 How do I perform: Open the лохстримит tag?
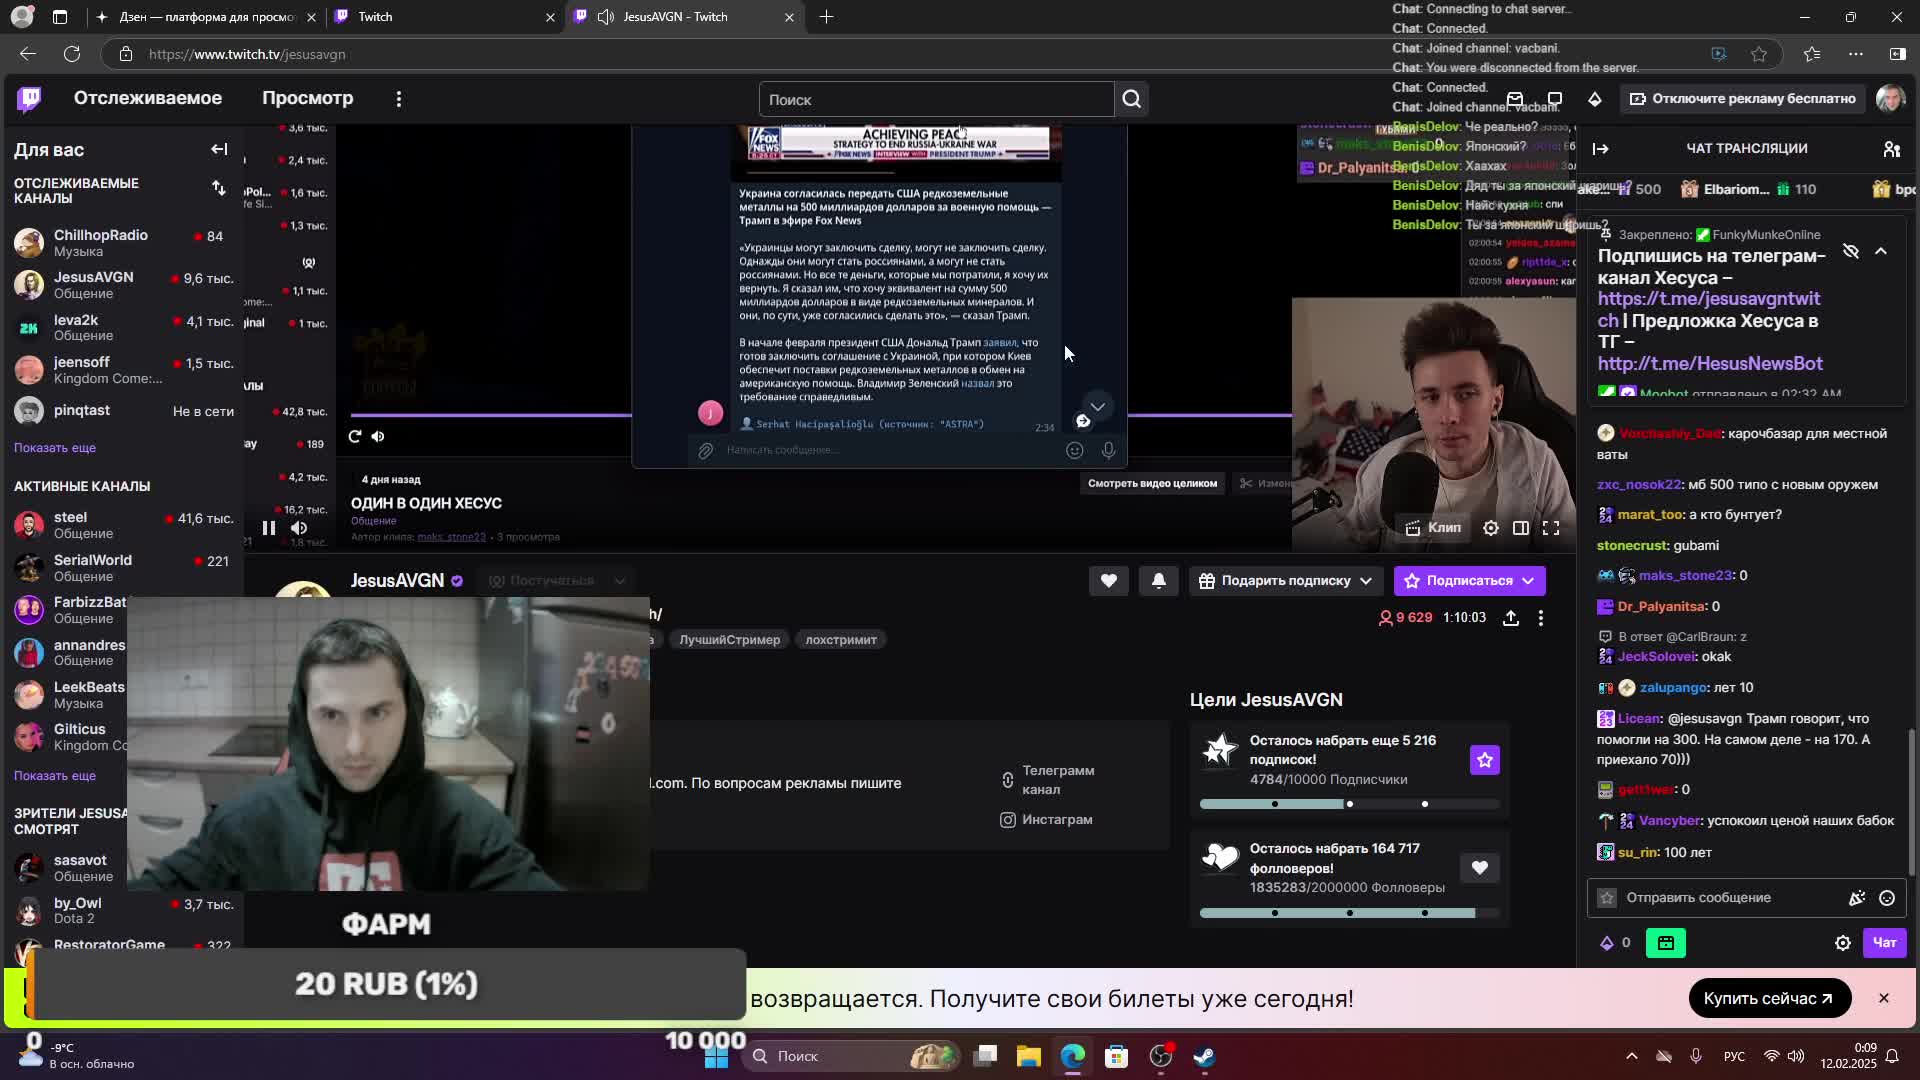[x=841, y=640]
